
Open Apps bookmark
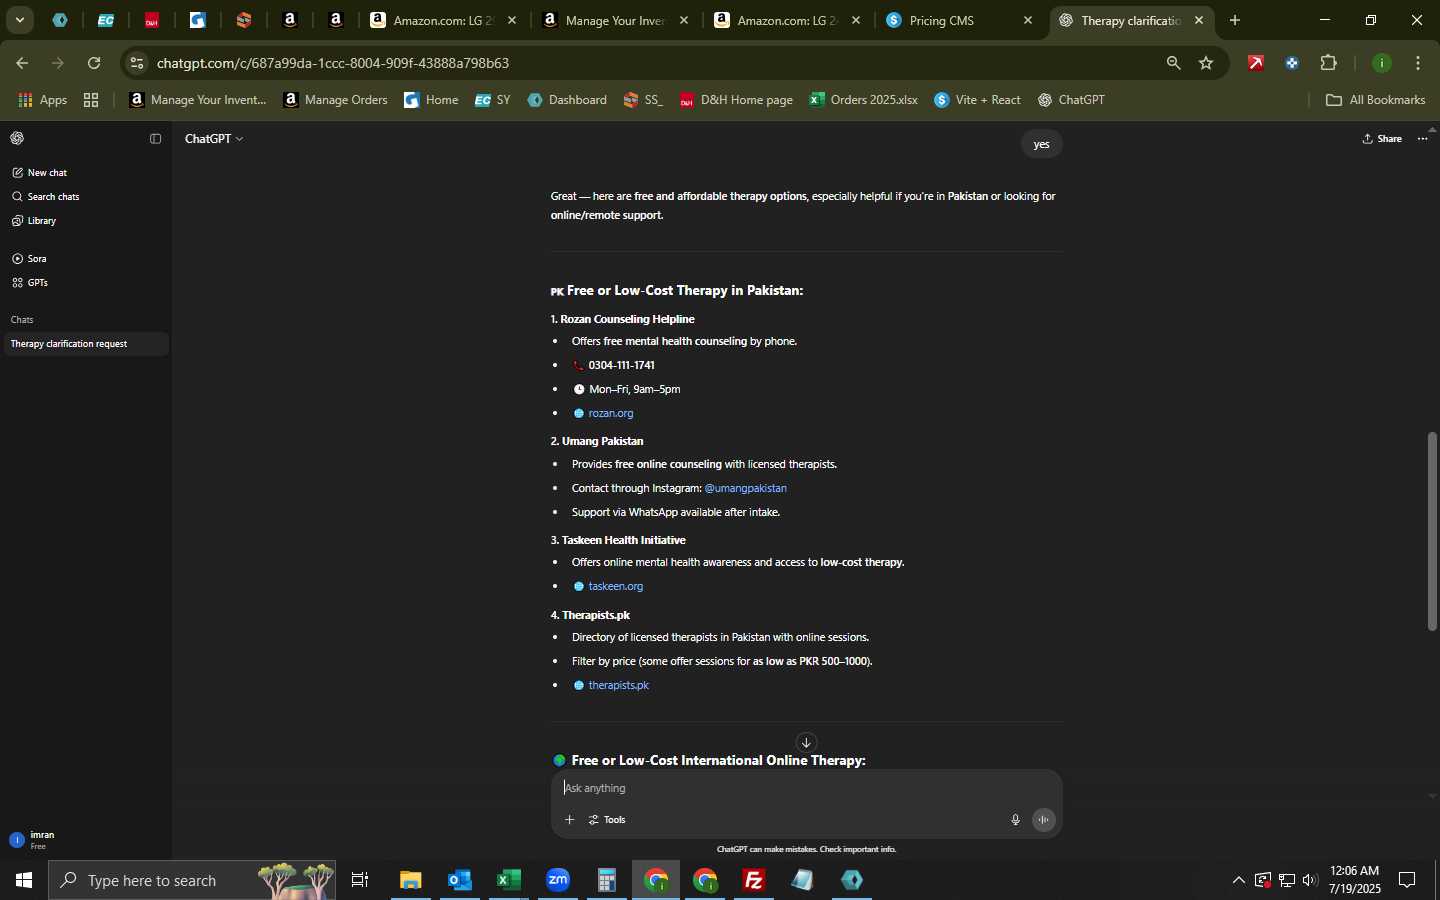coord(43,100)
